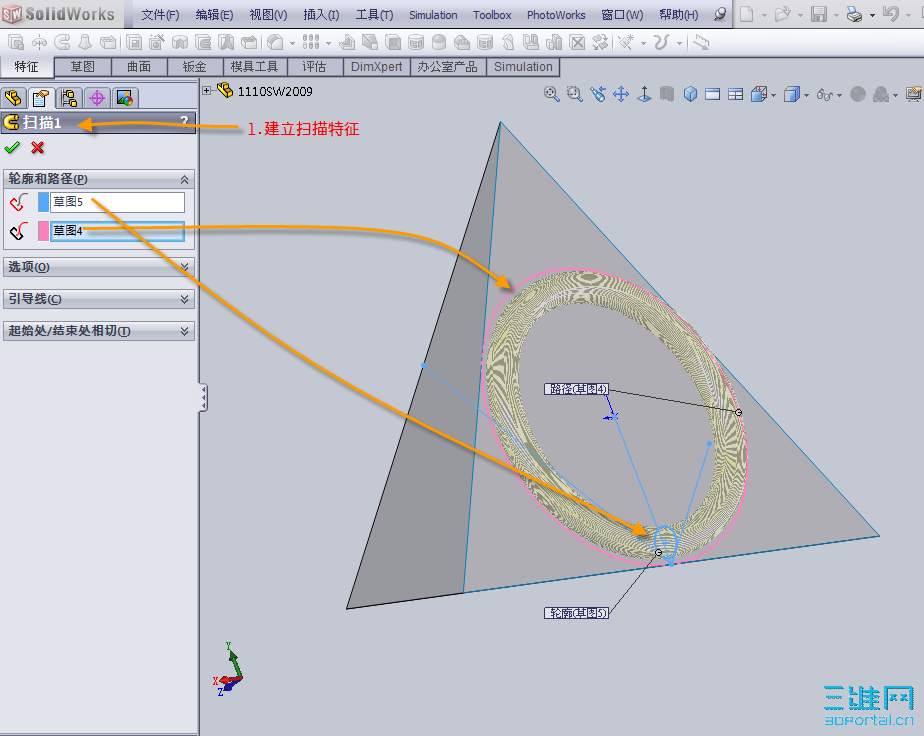Click the four-pane viewport icon
Image resolution: width=924 pixels, height=736 pixels.
[735, 94]
